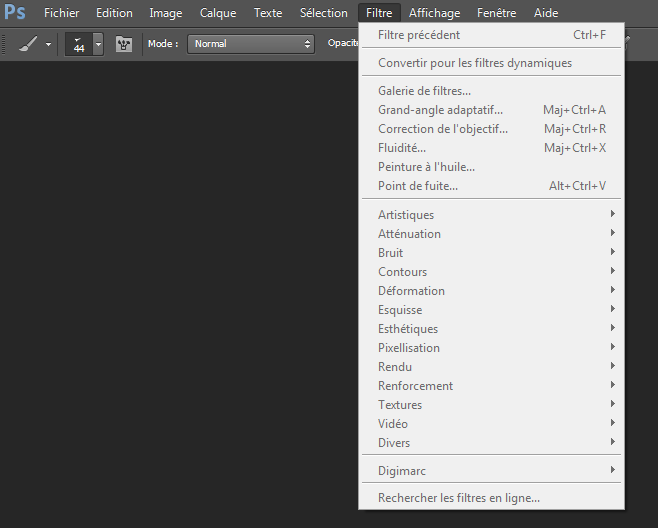The width and height of the screenshot is (658, 528).
Task: Open Correction de l'objectif filter
Action: tap(491, 129)
